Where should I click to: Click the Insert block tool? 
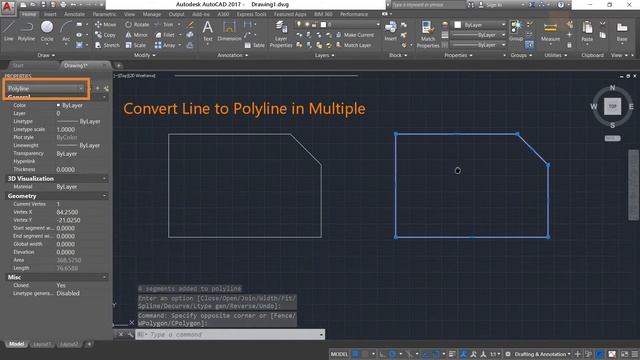tap(390, 31)
